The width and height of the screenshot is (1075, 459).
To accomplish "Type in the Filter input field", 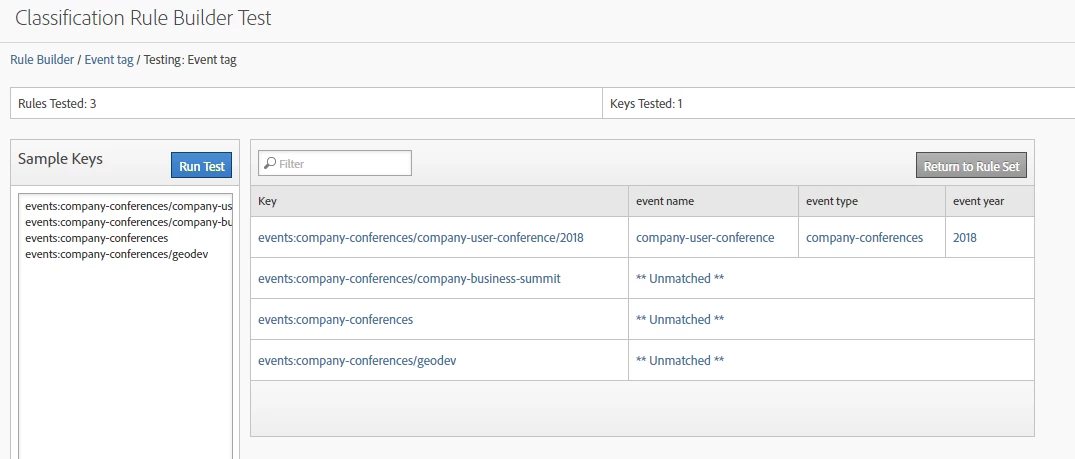I will (342, 163).
